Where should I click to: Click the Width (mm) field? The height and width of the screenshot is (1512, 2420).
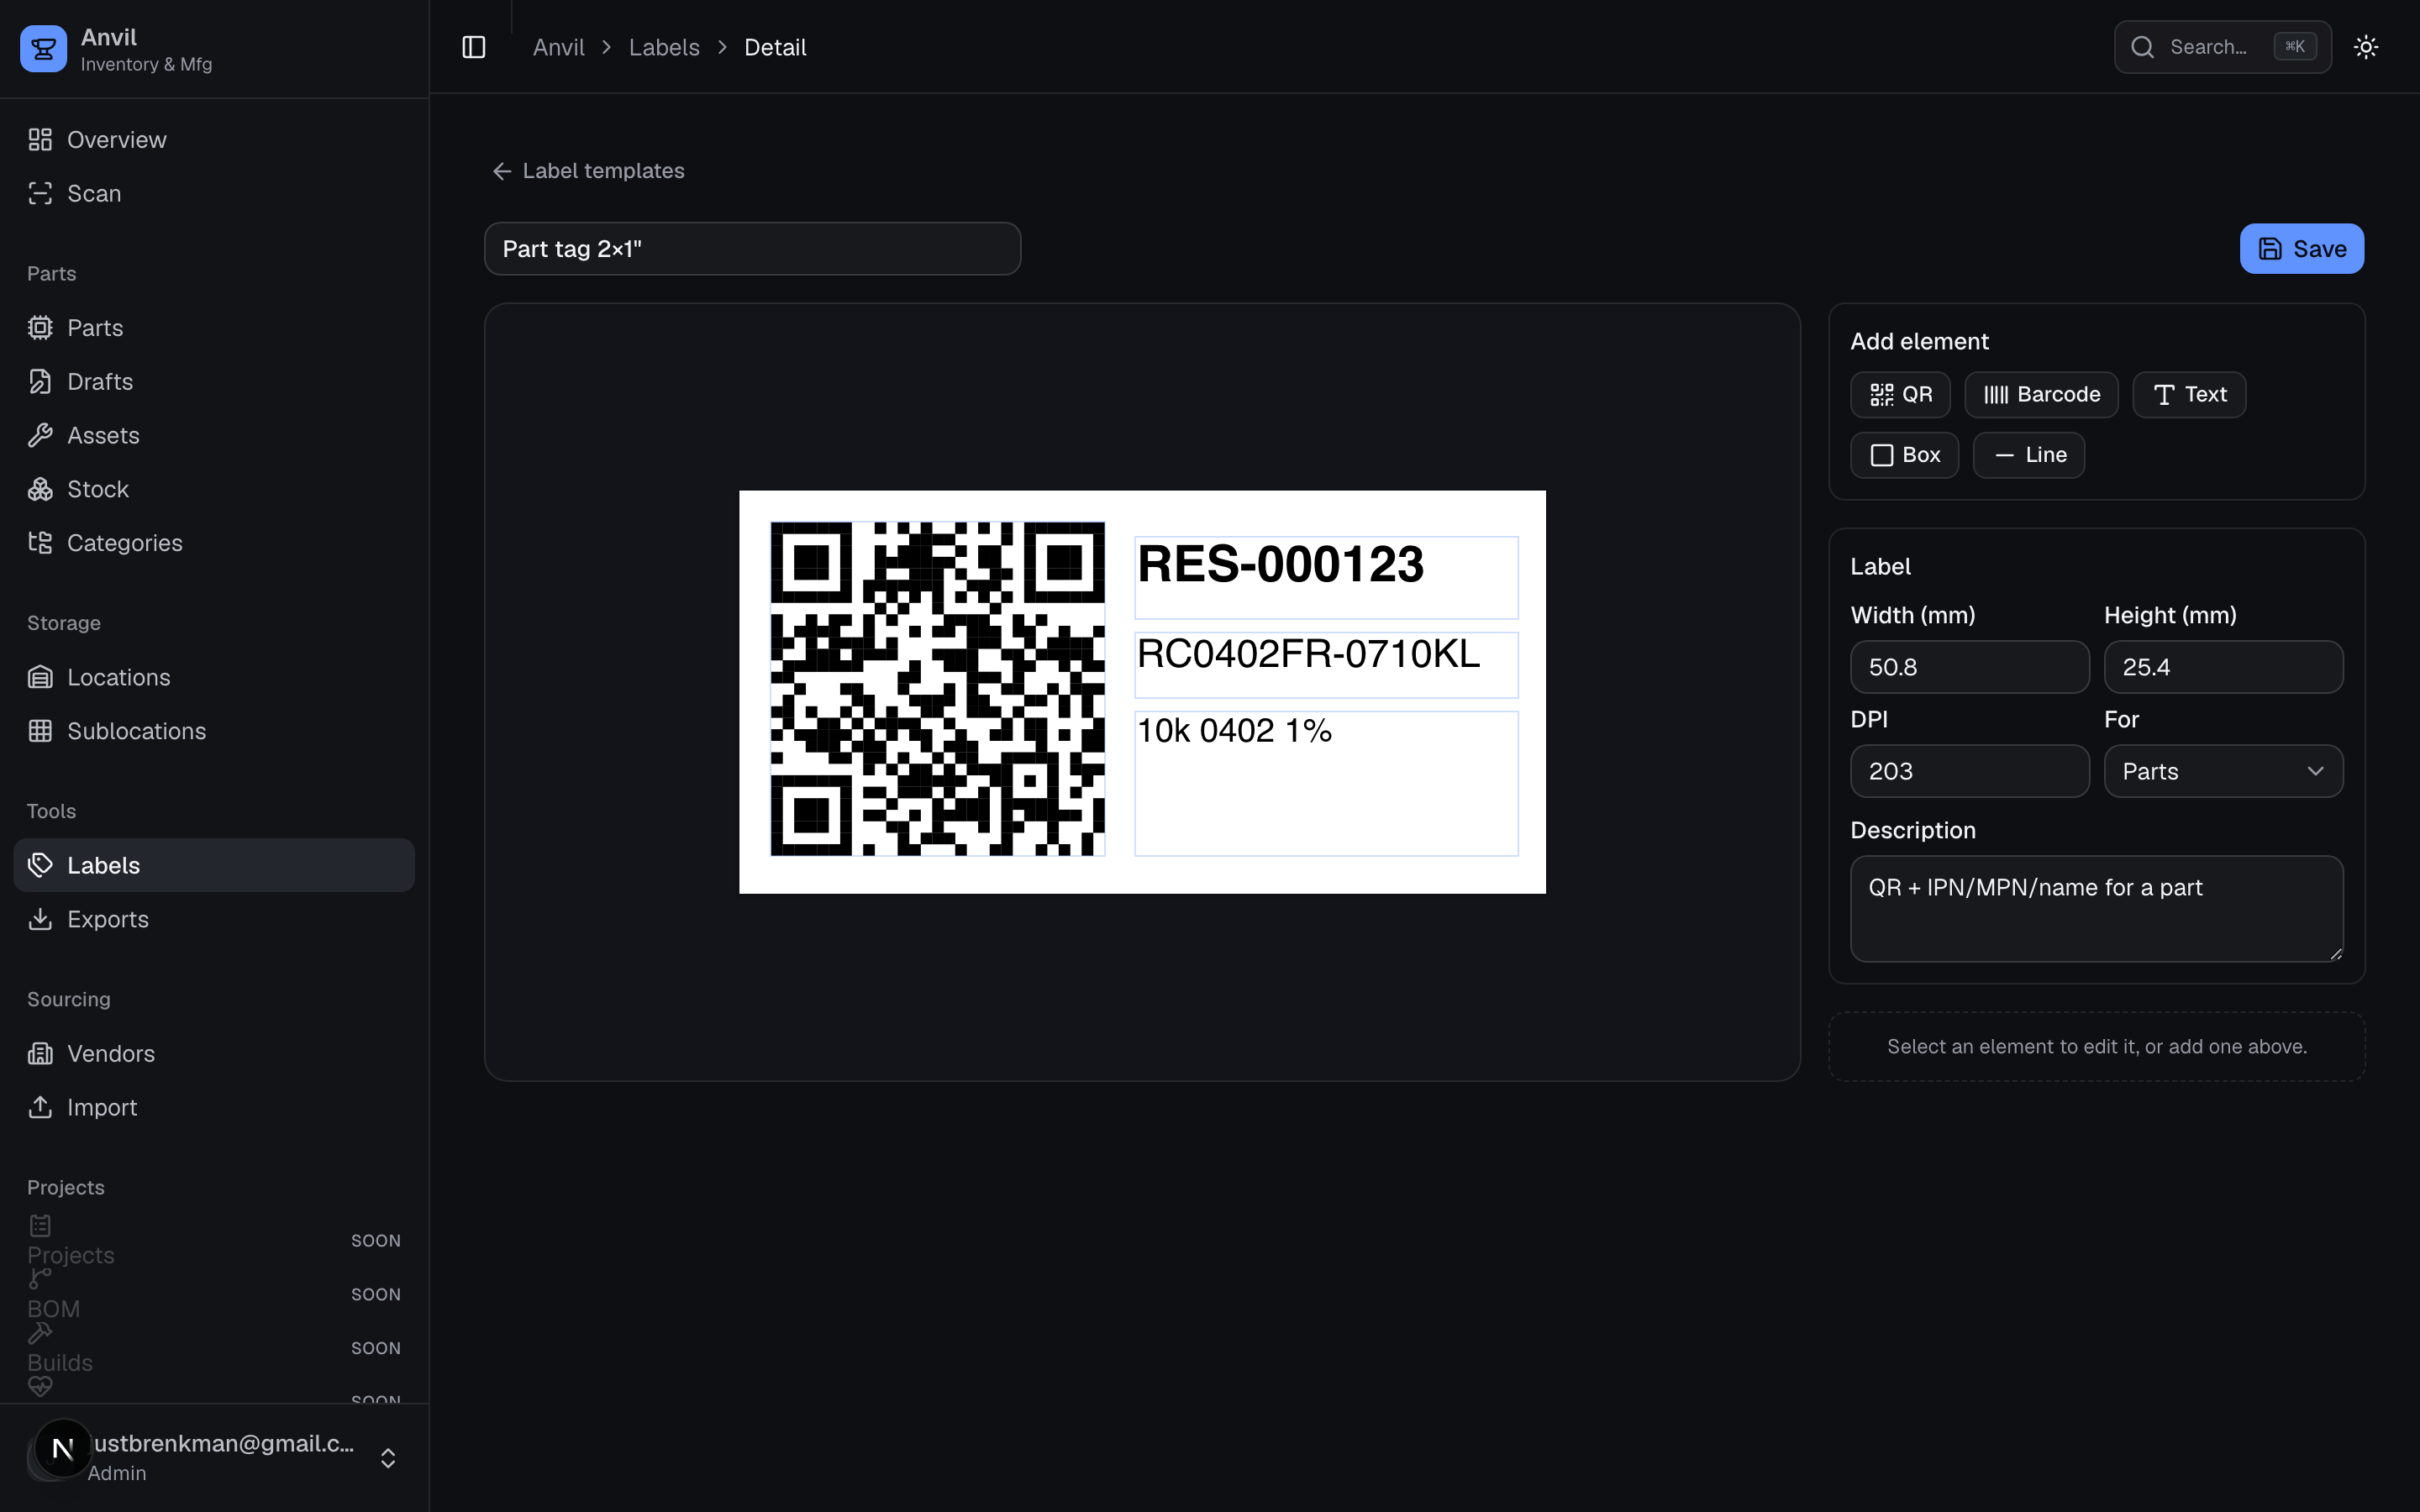click(x=1969, y=667)
